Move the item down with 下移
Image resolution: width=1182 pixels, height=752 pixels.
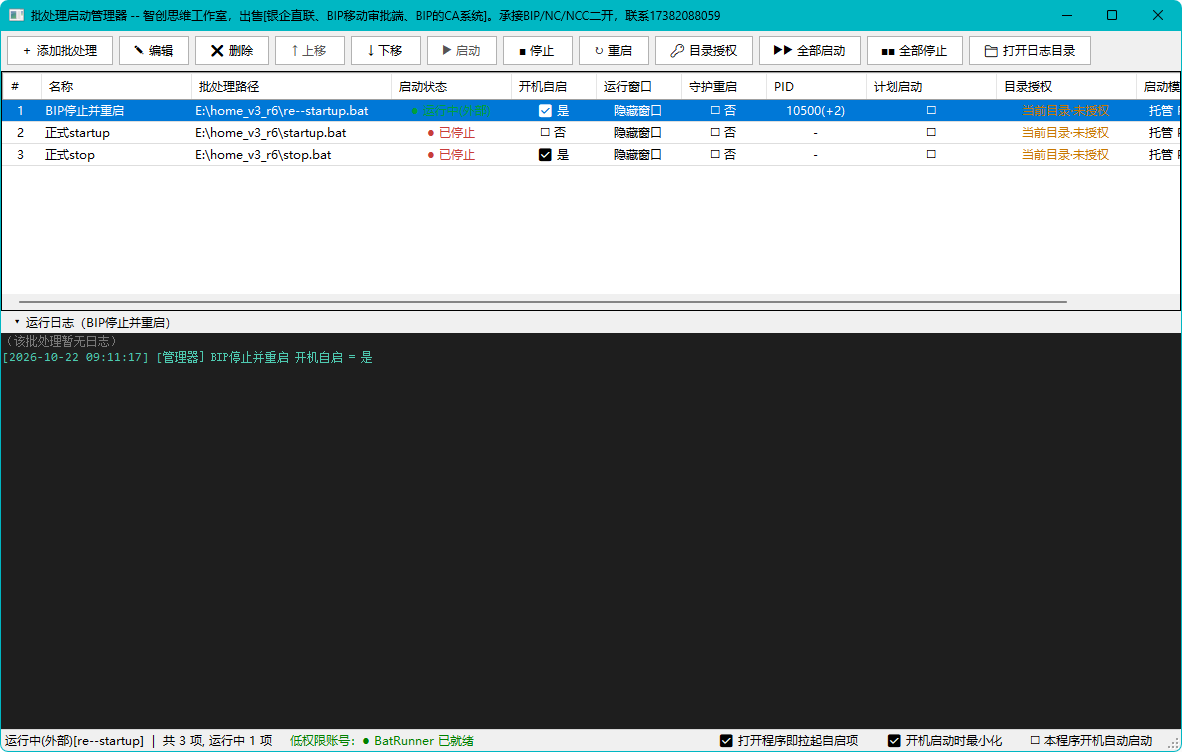tap(386, 50)
